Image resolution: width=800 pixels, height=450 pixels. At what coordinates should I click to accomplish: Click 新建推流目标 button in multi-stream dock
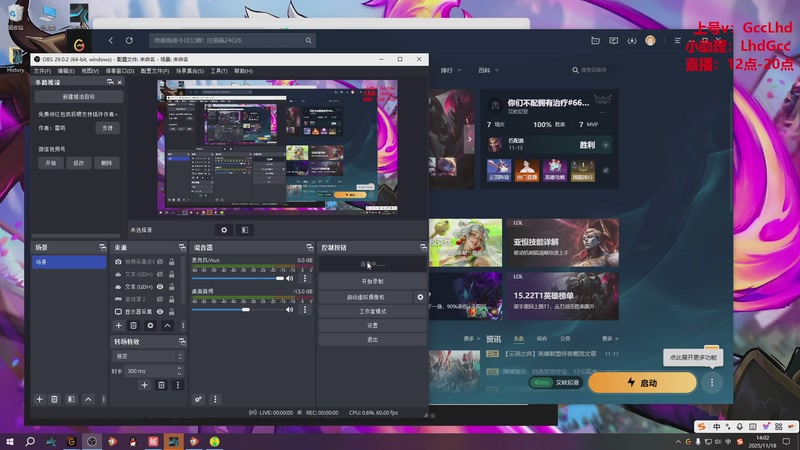pyautogui.click(x=79, y=96)
